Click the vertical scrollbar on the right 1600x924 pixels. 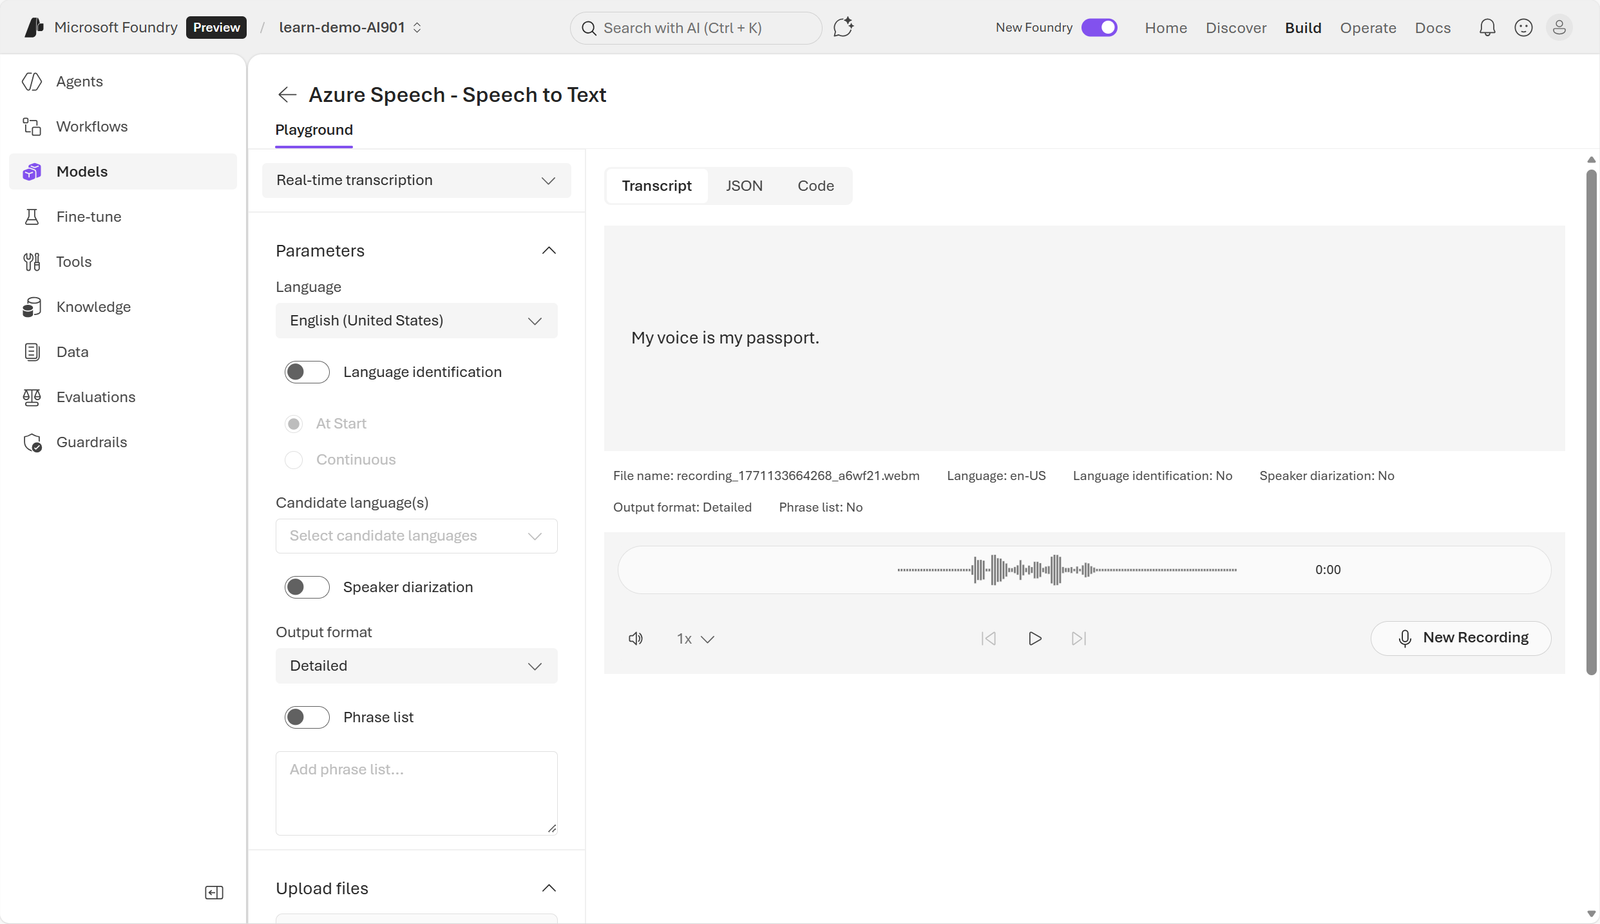pyautogui.click(x=1591, y=420)
